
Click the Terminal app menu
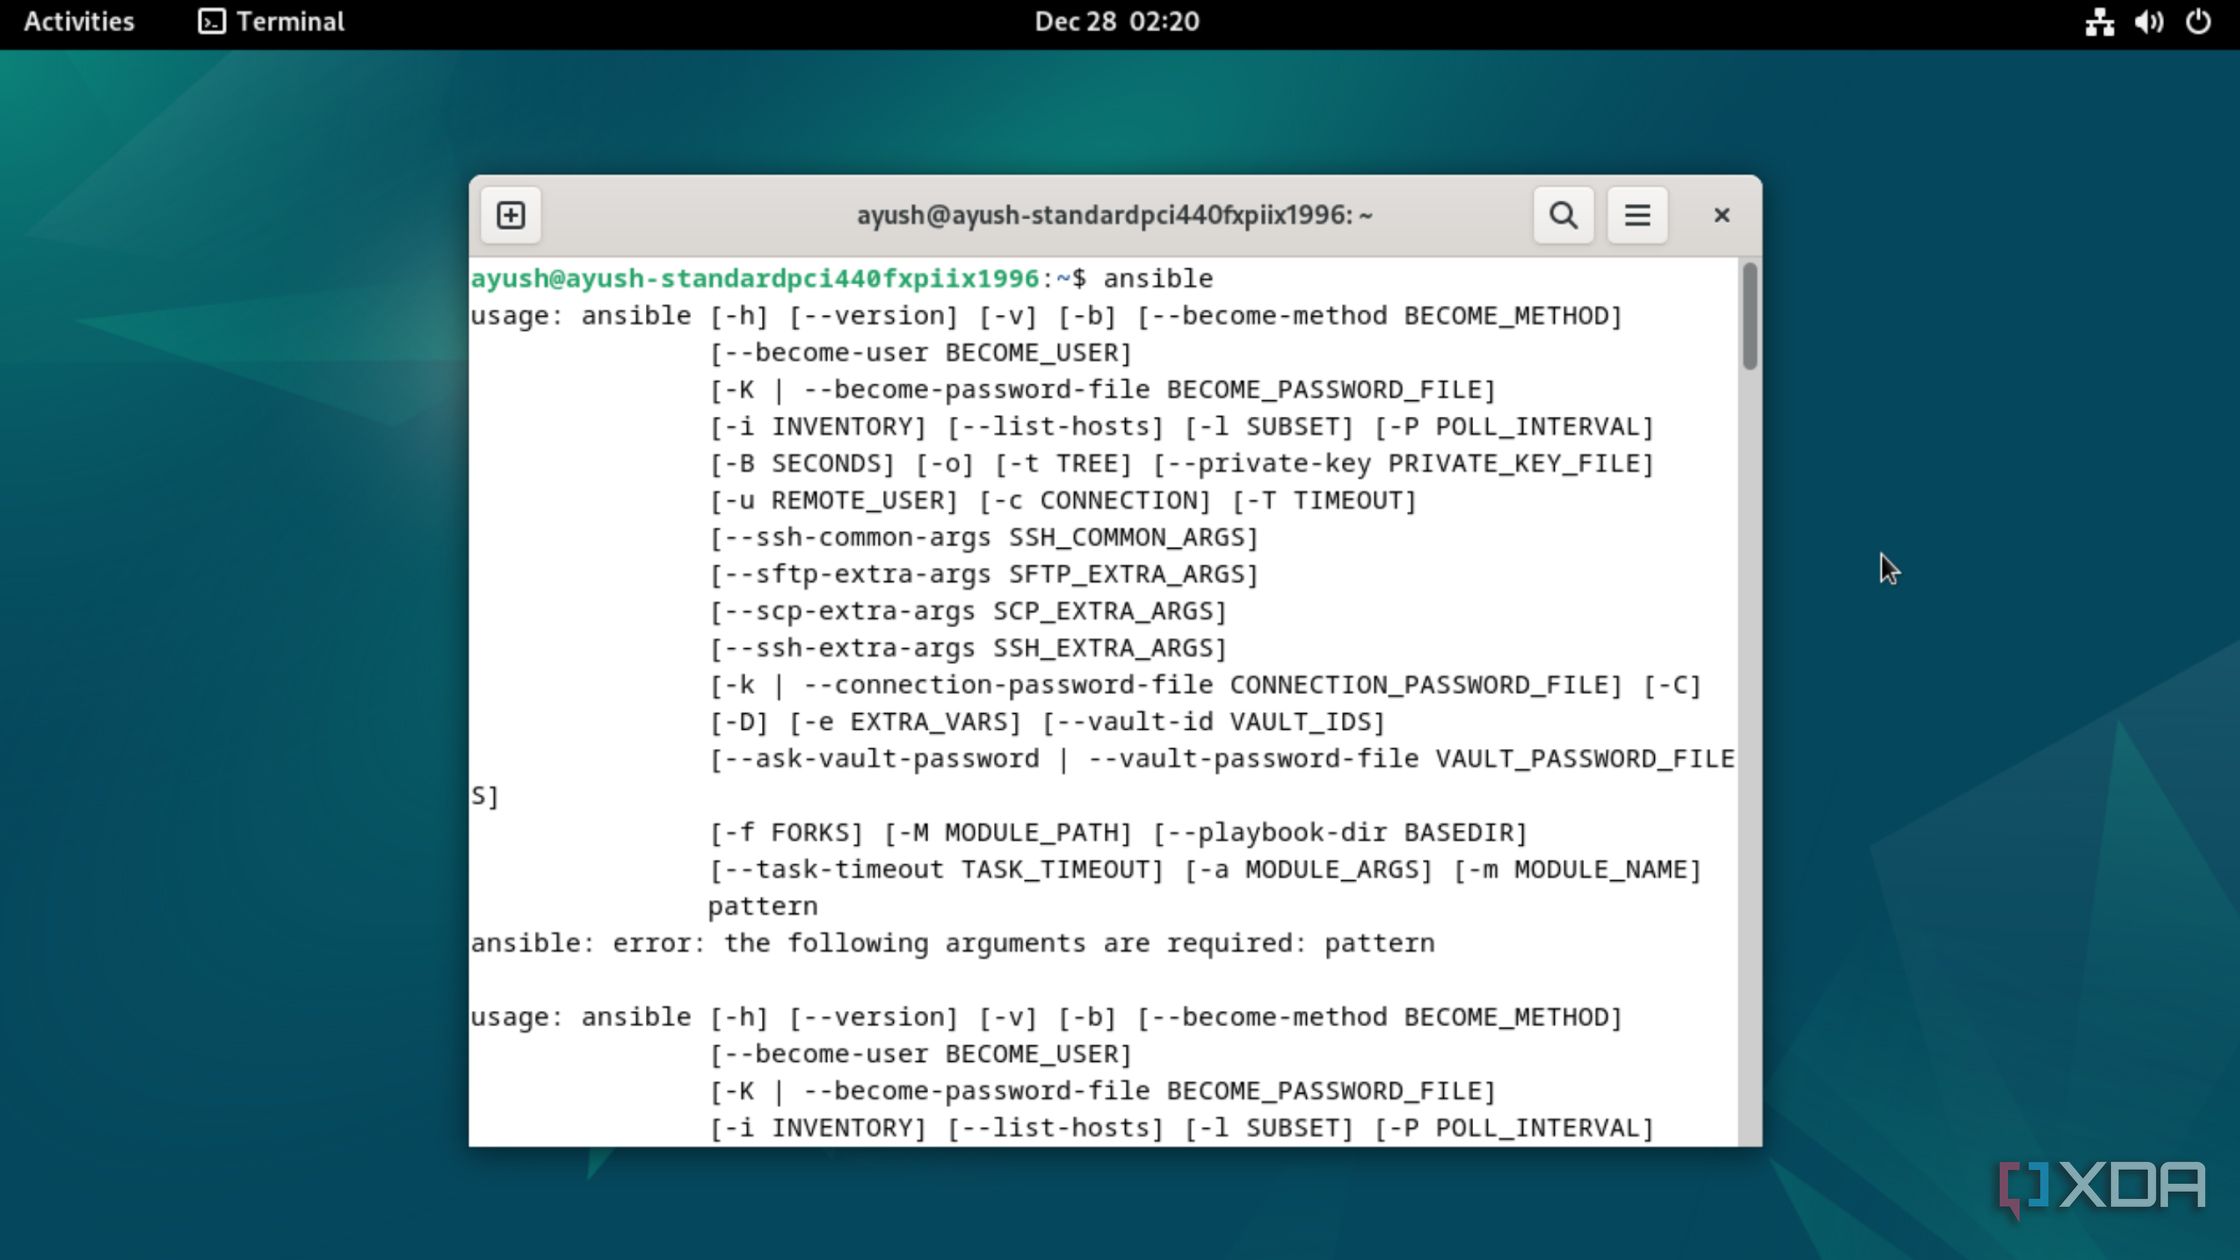pos(290,21)
